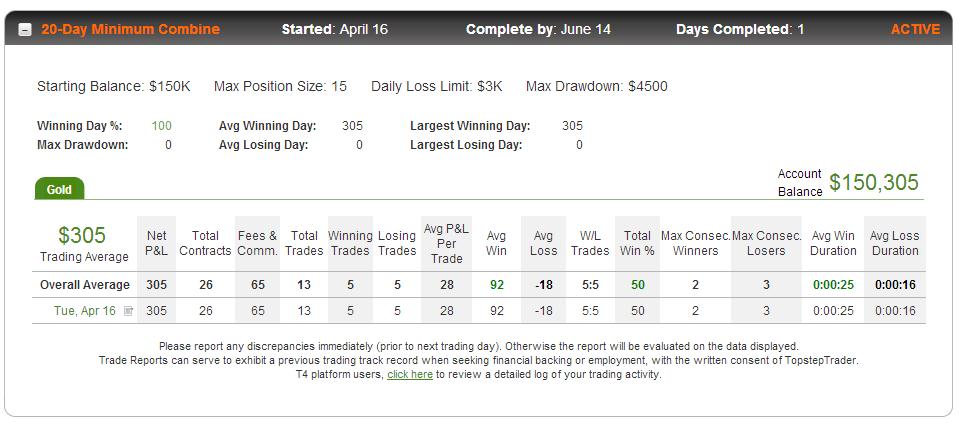Click the ACTIVE status label
The width and height of the screenshot is (963, 423).
pyautogui.click(x=915, y=29)
